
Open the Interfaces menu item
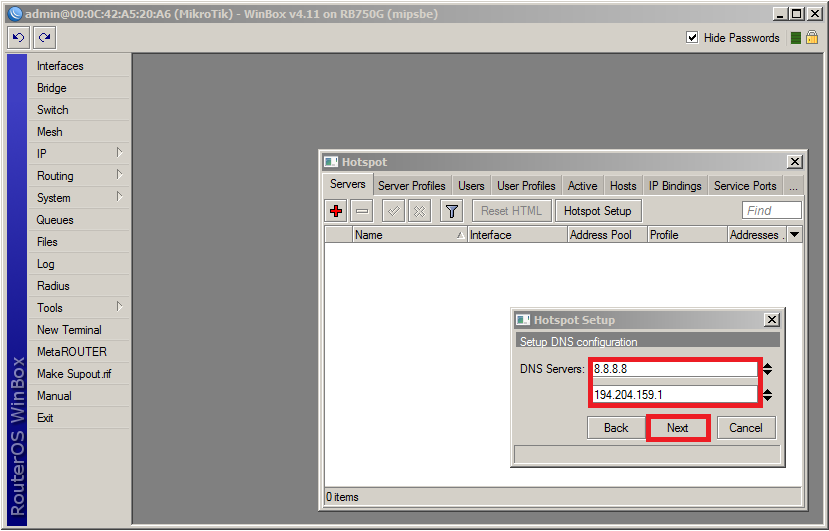60,66
